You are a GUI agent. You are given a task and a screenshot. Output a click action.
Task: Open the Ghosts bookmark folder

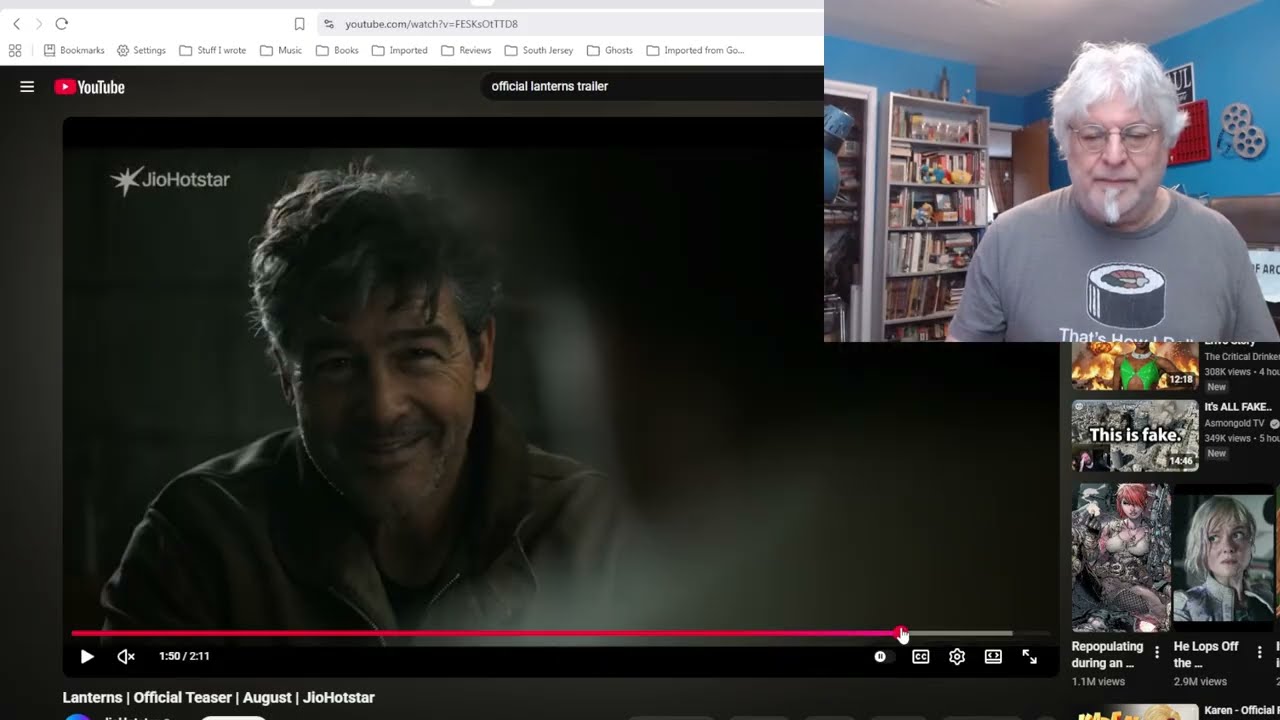click(x=610, y=50)
